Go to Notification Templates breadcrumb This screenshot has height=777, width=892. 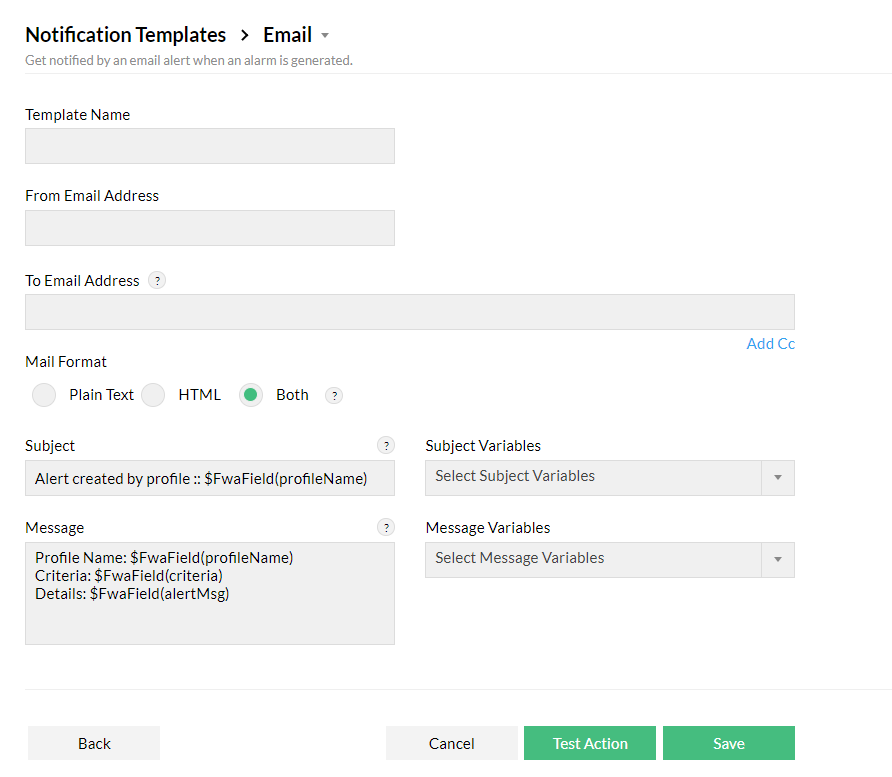click(126, 35)
